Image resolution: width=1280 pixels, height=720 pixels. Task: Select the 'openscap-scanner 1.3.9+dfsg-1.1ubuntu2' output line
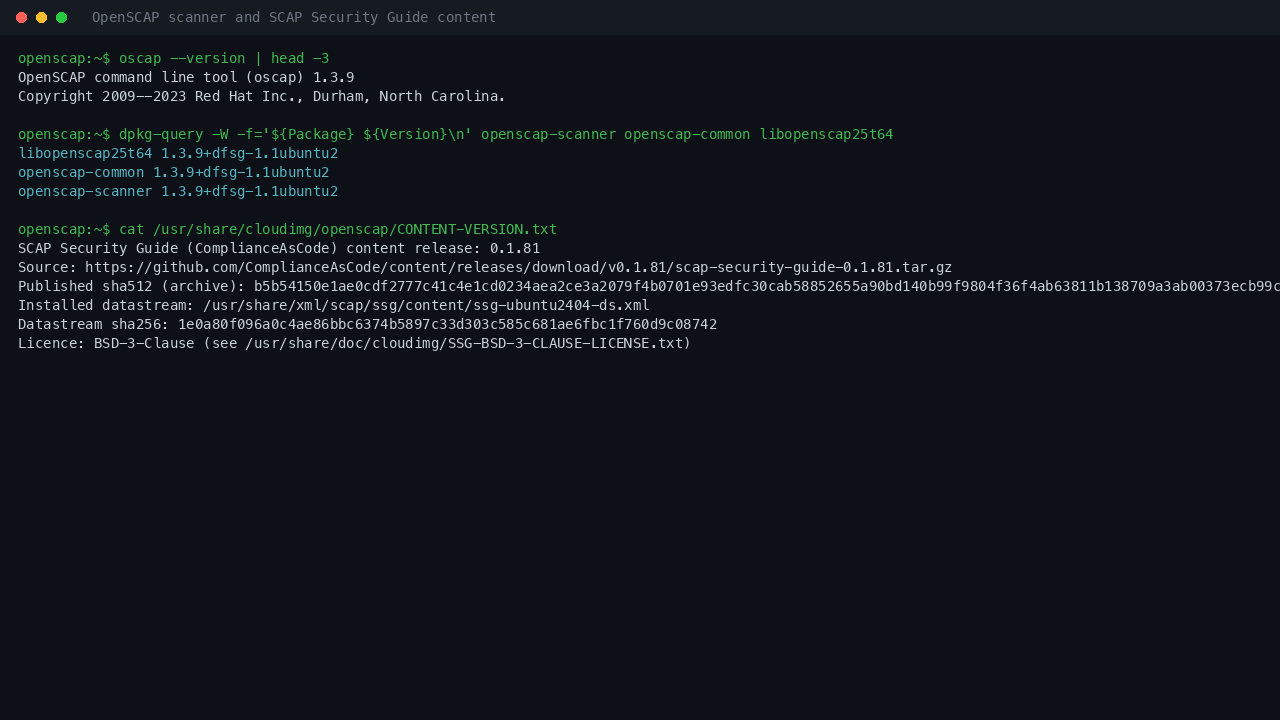pos(178,191)
